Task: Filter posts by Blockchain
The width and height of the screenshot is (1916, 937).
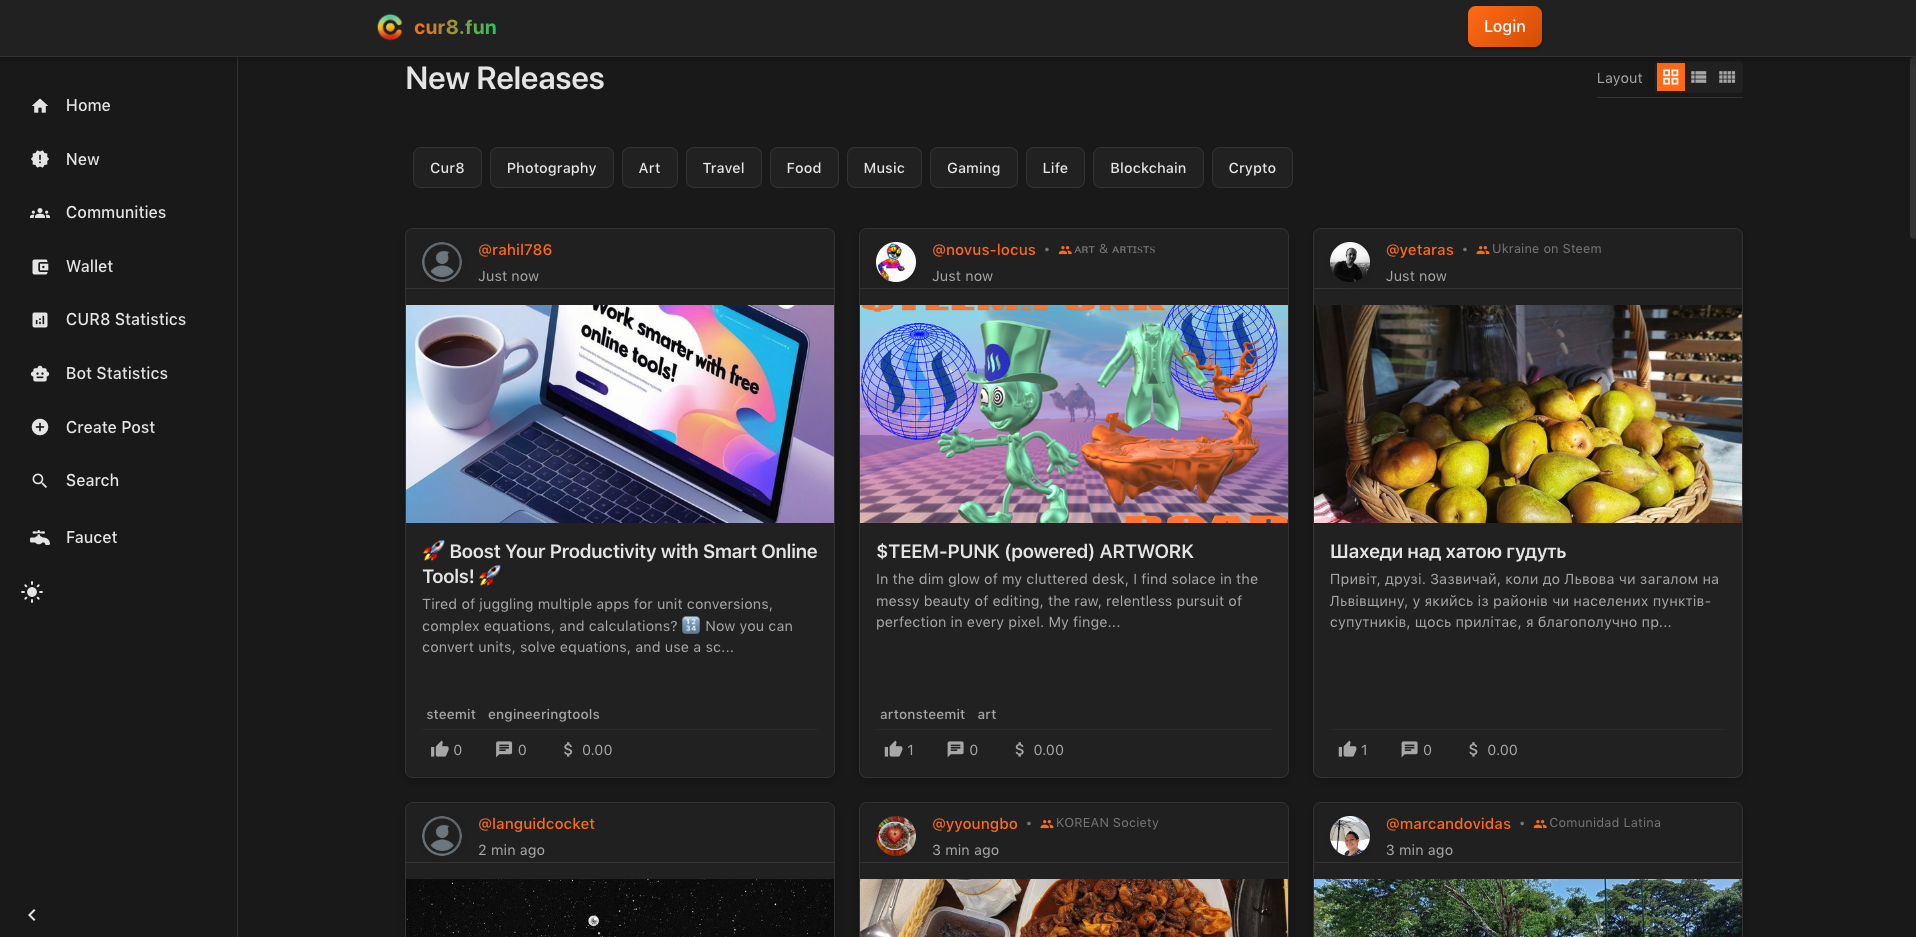Action: pos(1148,168)
